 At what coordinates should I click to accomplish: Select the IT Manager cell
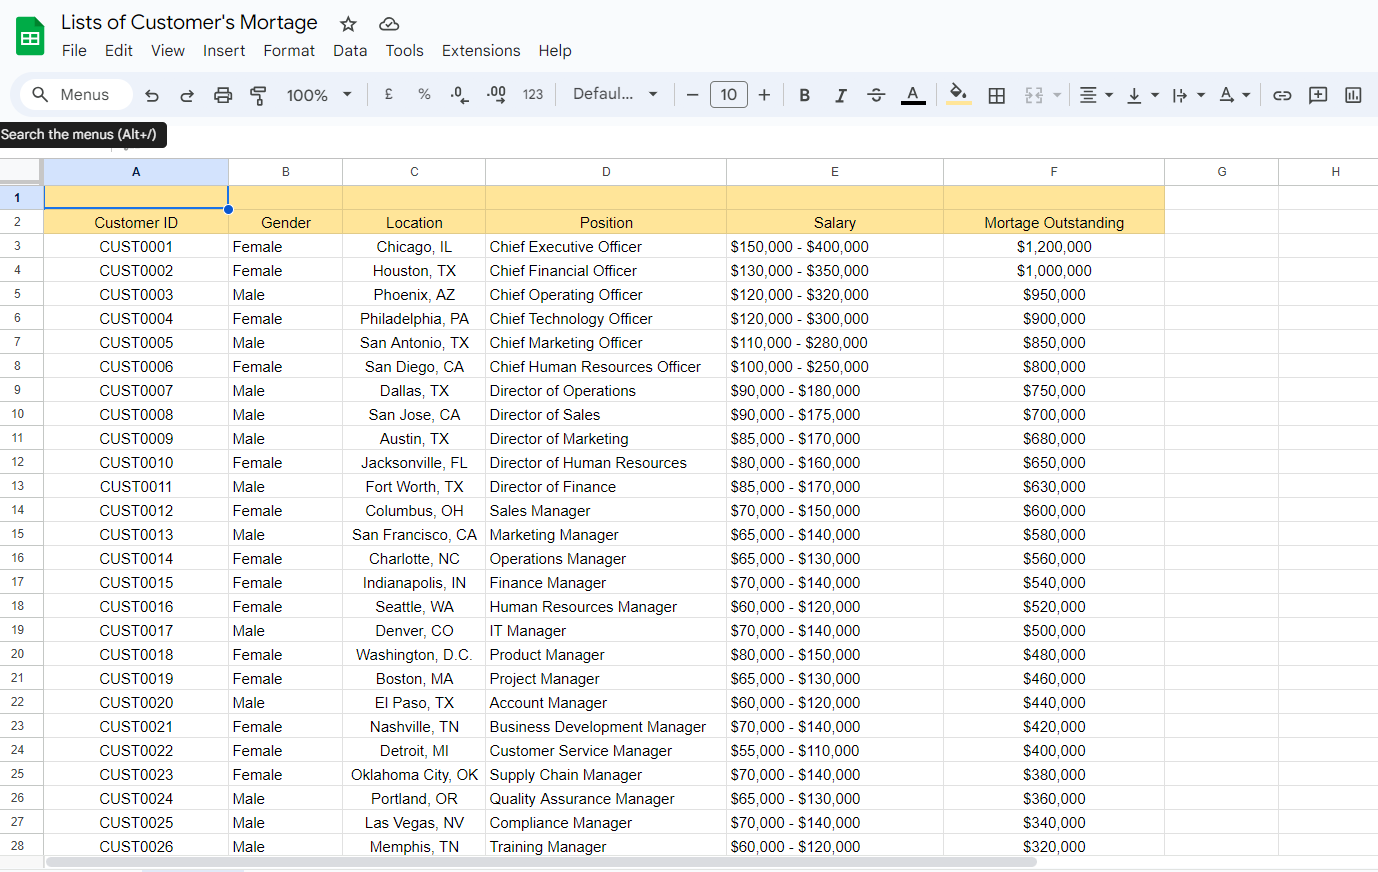tap(606, 630)
